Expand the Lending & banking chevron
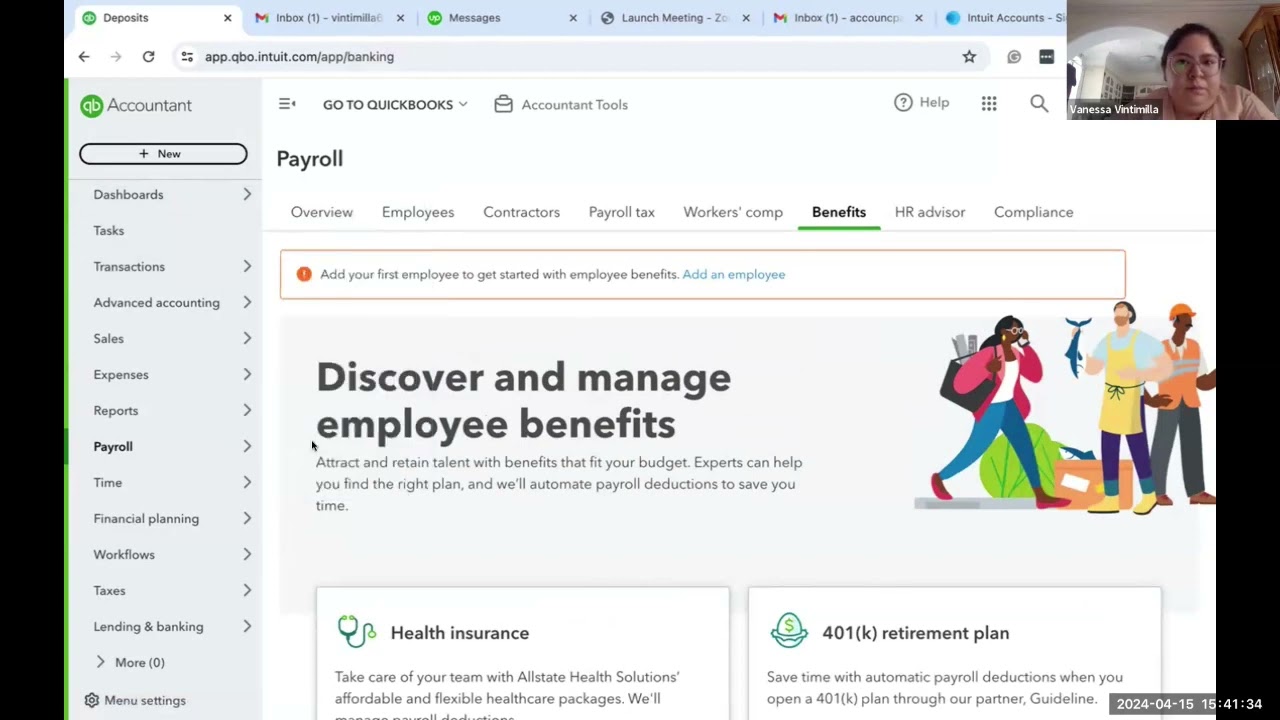Screen dimensions: 1280x720 247,626
